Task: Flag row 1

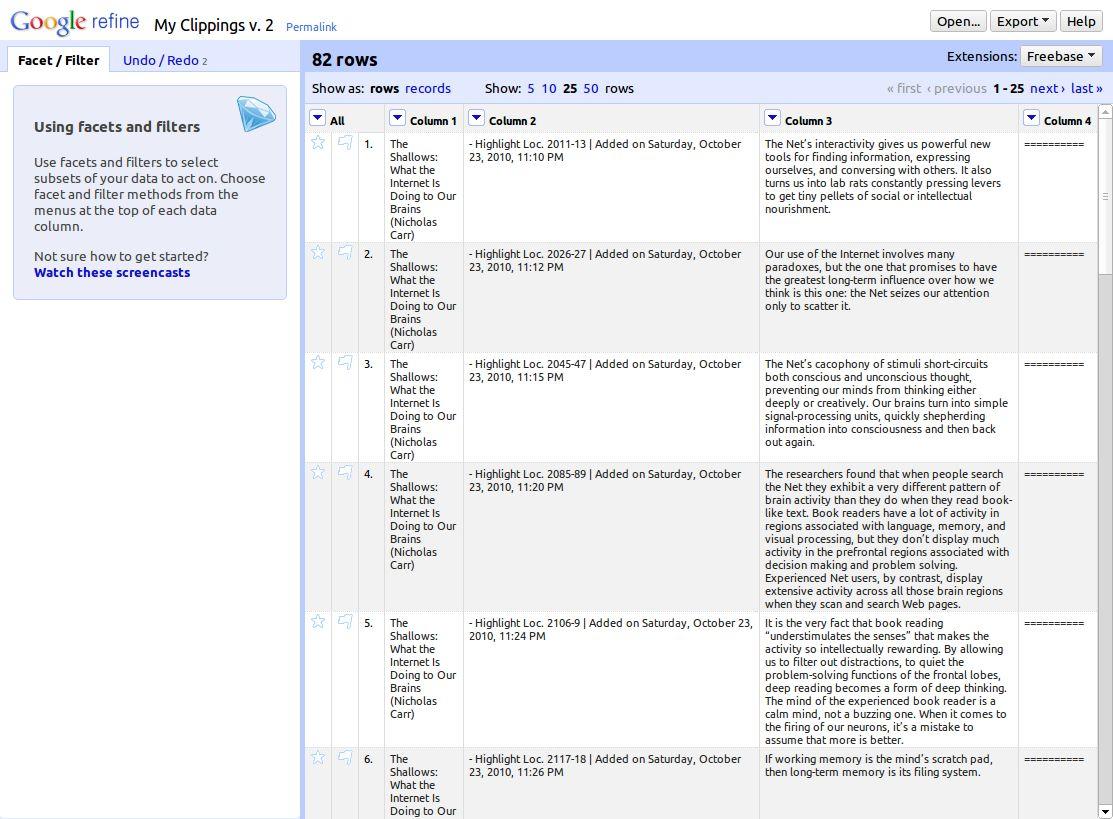Action: coord(345,143)
